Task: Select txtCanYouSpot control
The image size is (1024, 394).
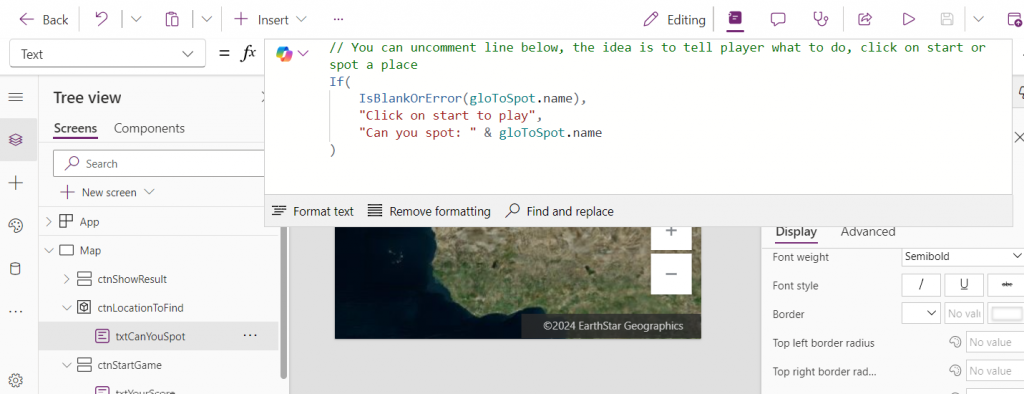Action: (x=150, y=336)
